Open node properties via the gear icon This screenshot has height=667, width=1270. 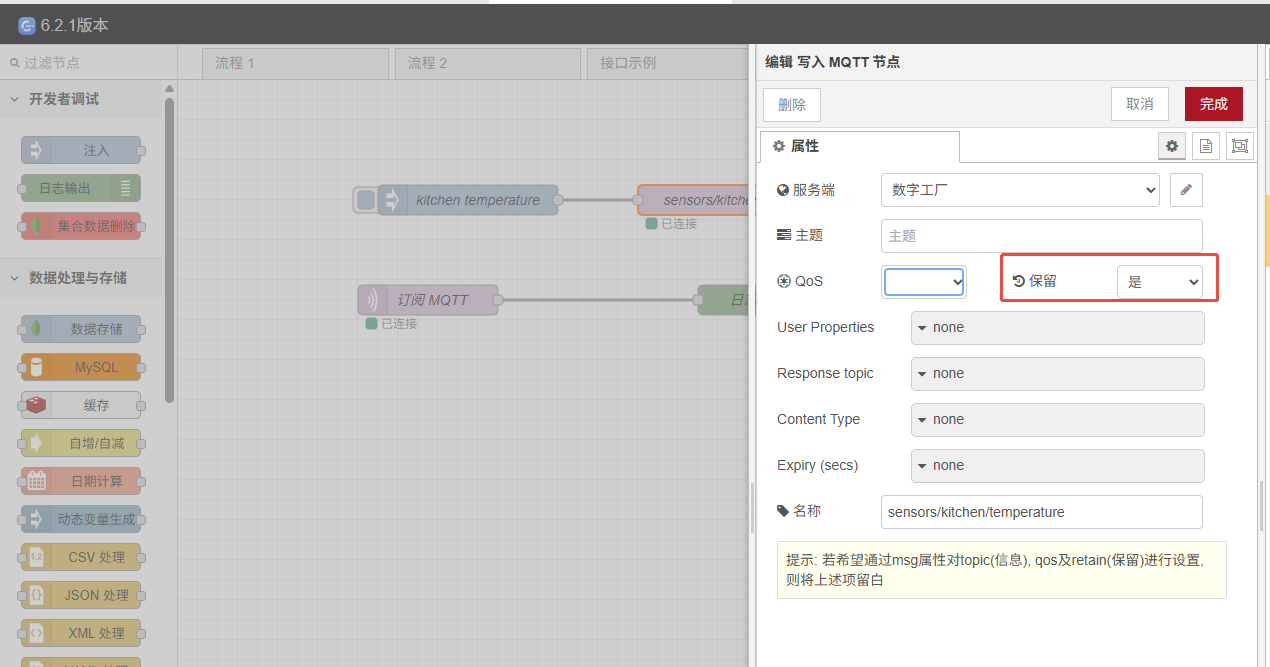pos(1171,145)
